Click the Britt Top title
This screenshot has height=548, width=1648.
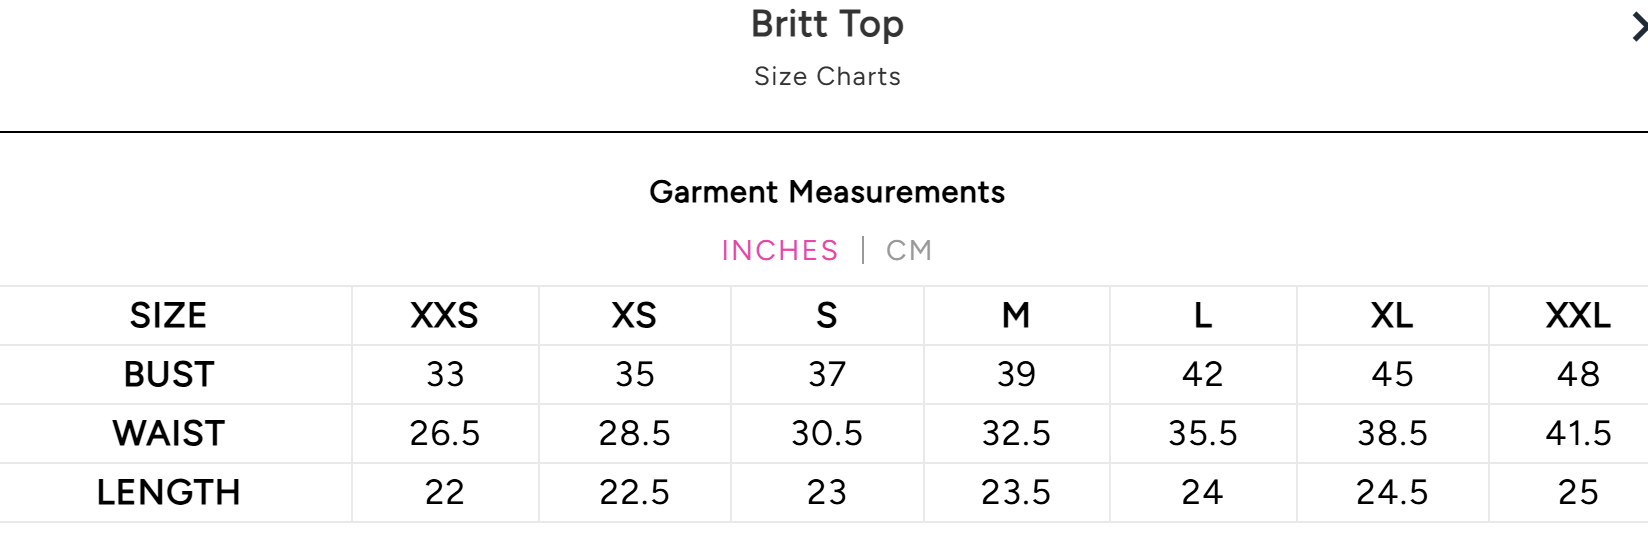[827, 24]
